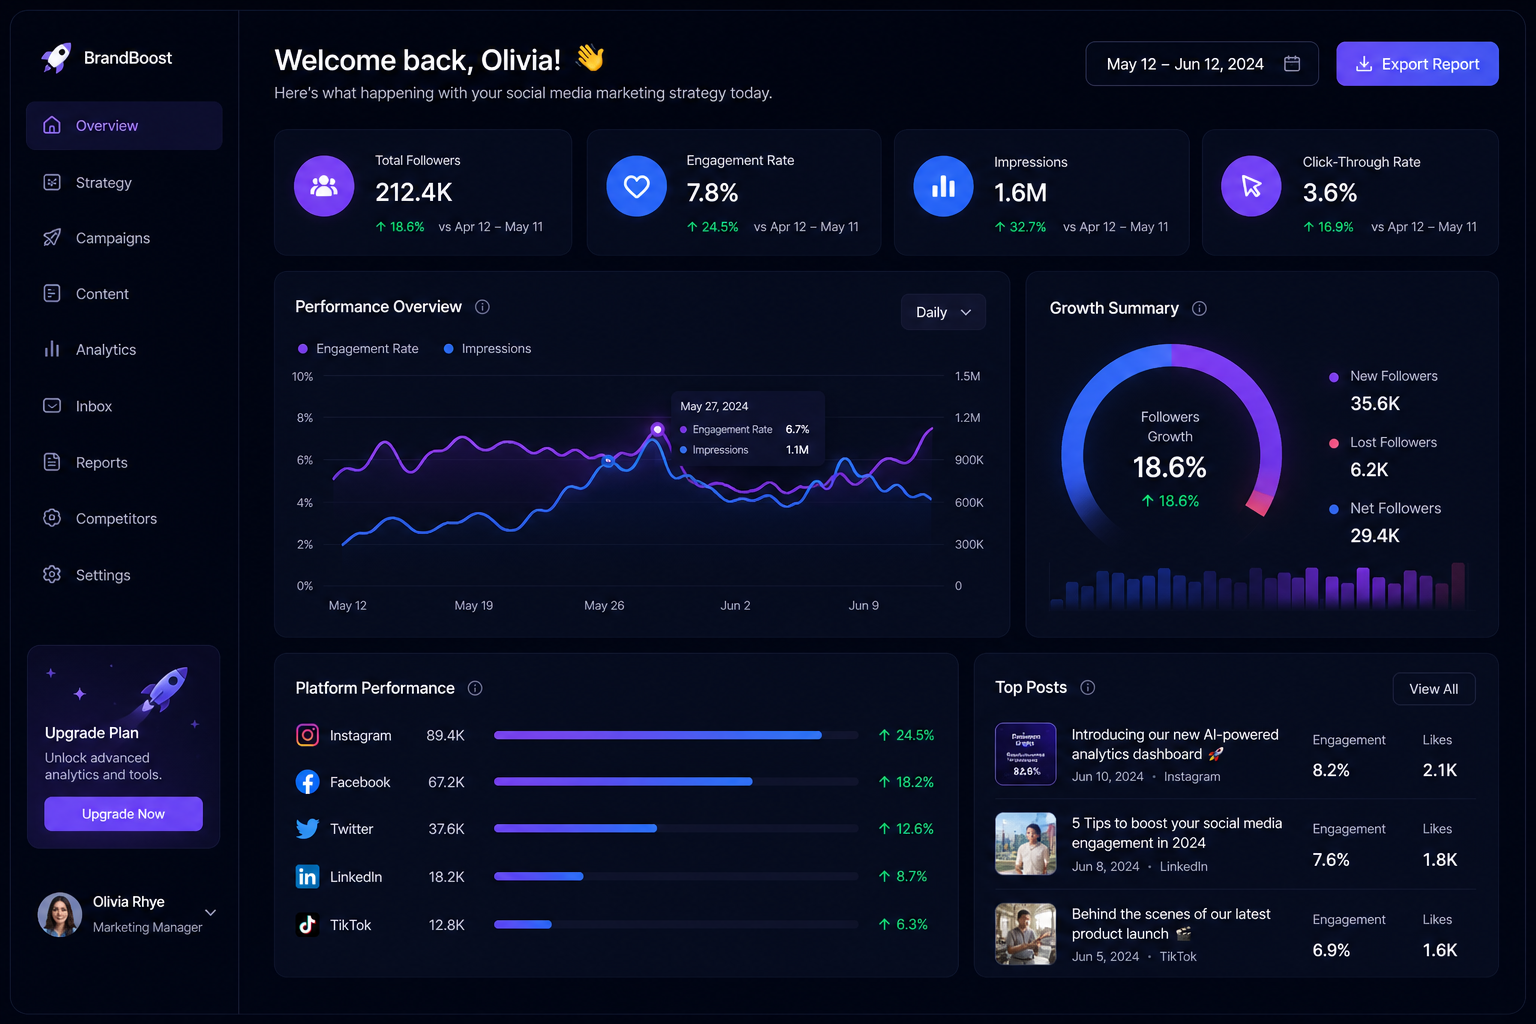The width and height of the screenshot is (1536, 1024).
Task: Click the Reports sidebar icon
Action: (x=52, y=462)
